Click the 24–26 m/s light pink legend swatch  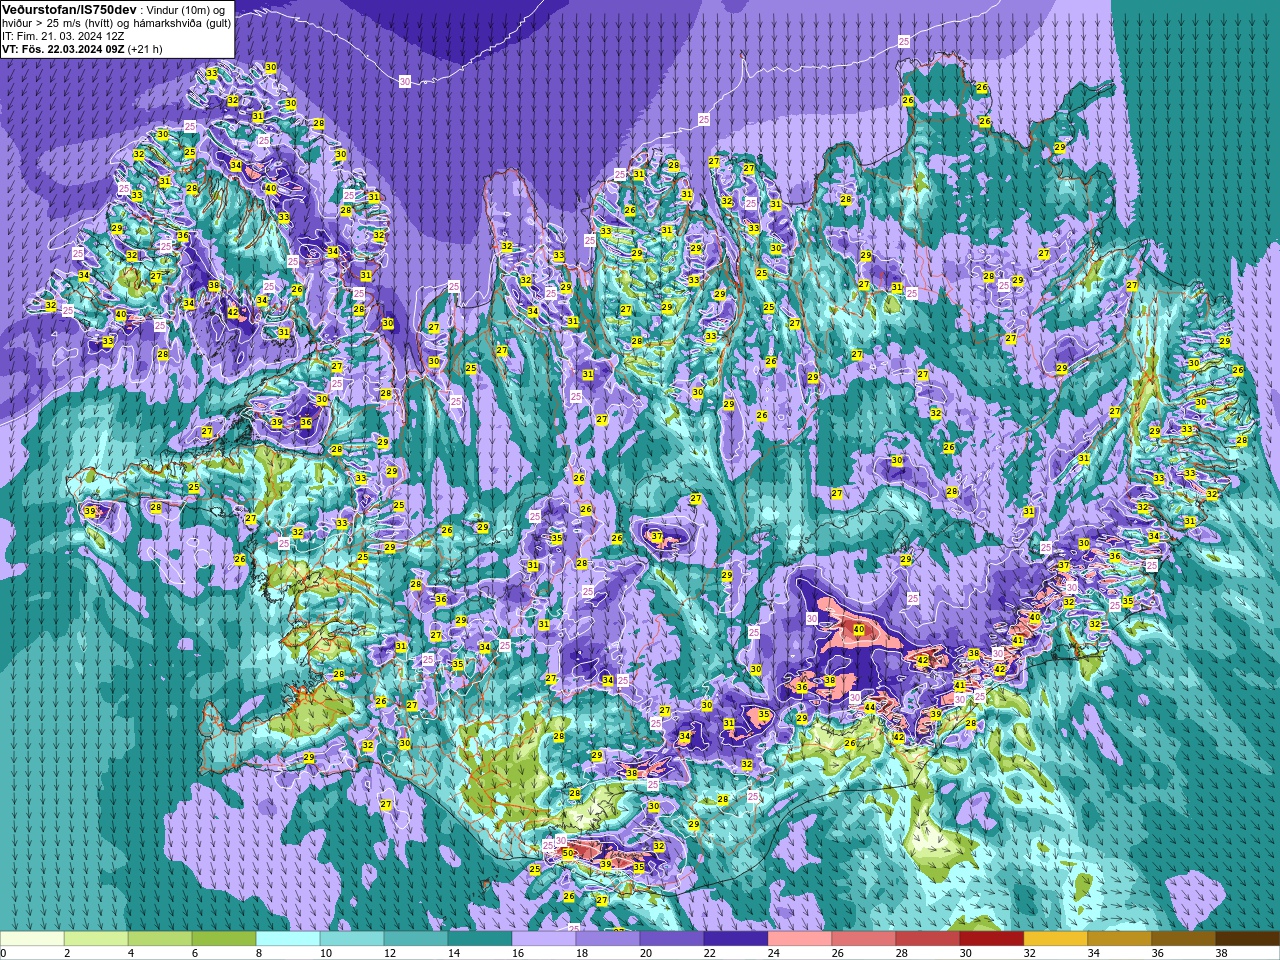pos(800,939)
